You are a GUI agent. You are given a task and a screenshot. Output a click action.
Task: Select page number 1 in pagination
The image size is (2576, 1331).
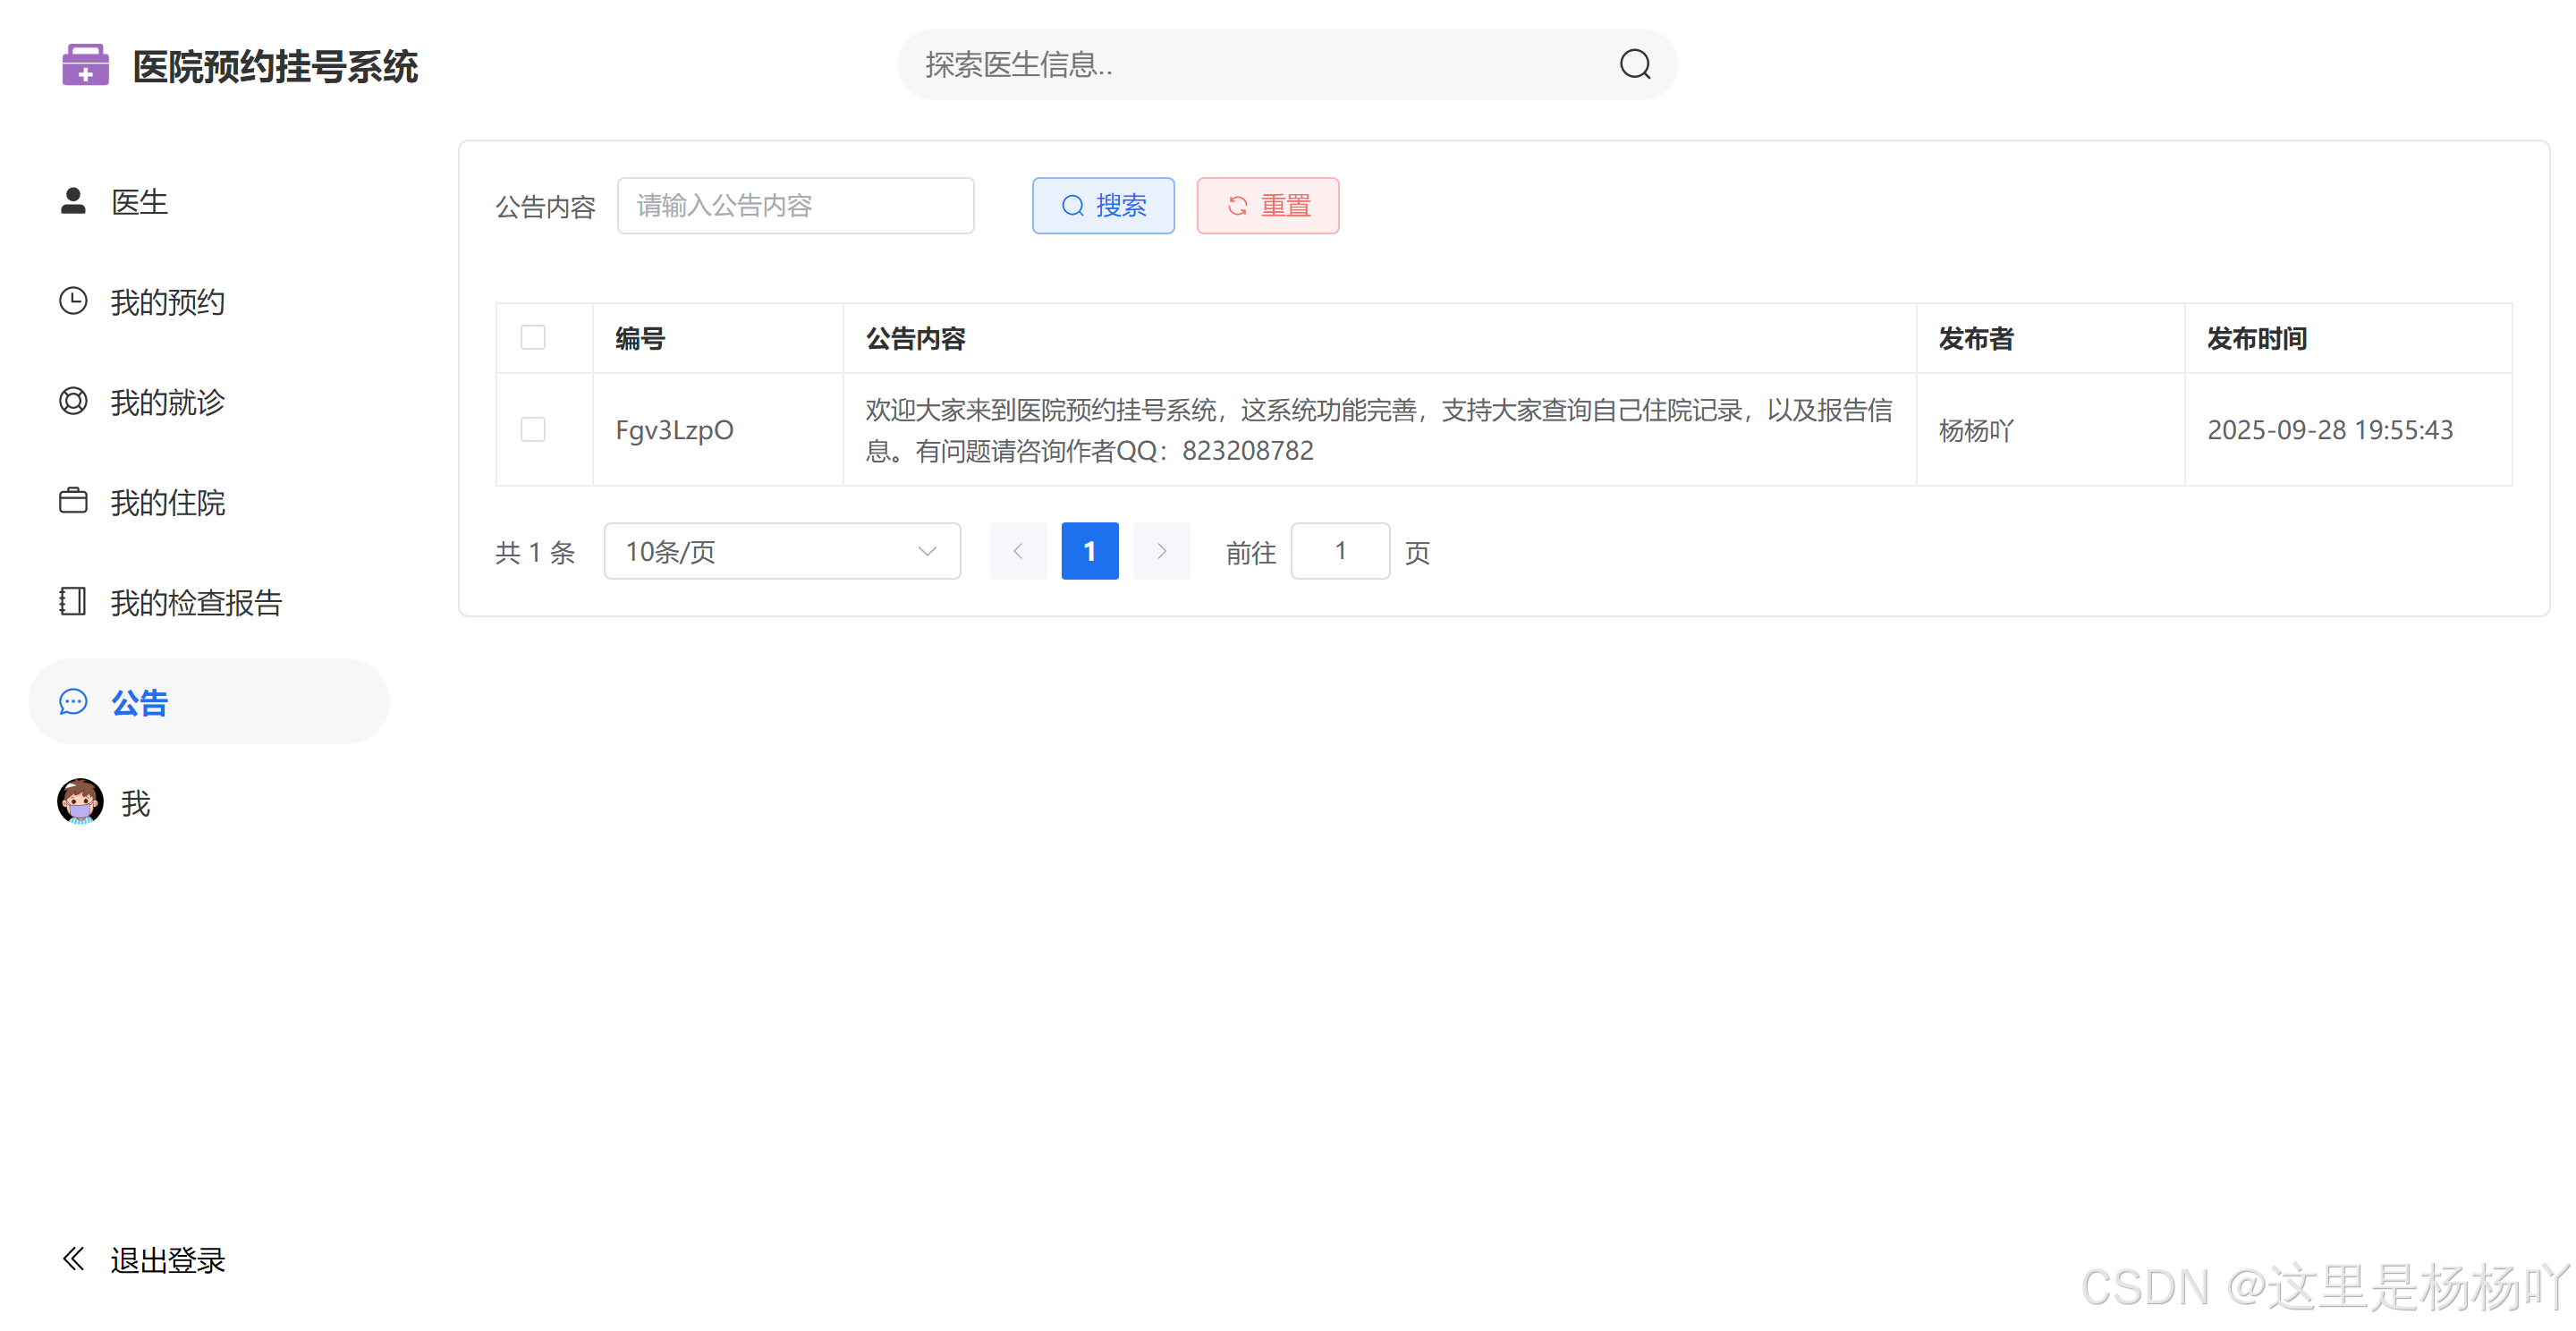click(x=1089, y=551)
